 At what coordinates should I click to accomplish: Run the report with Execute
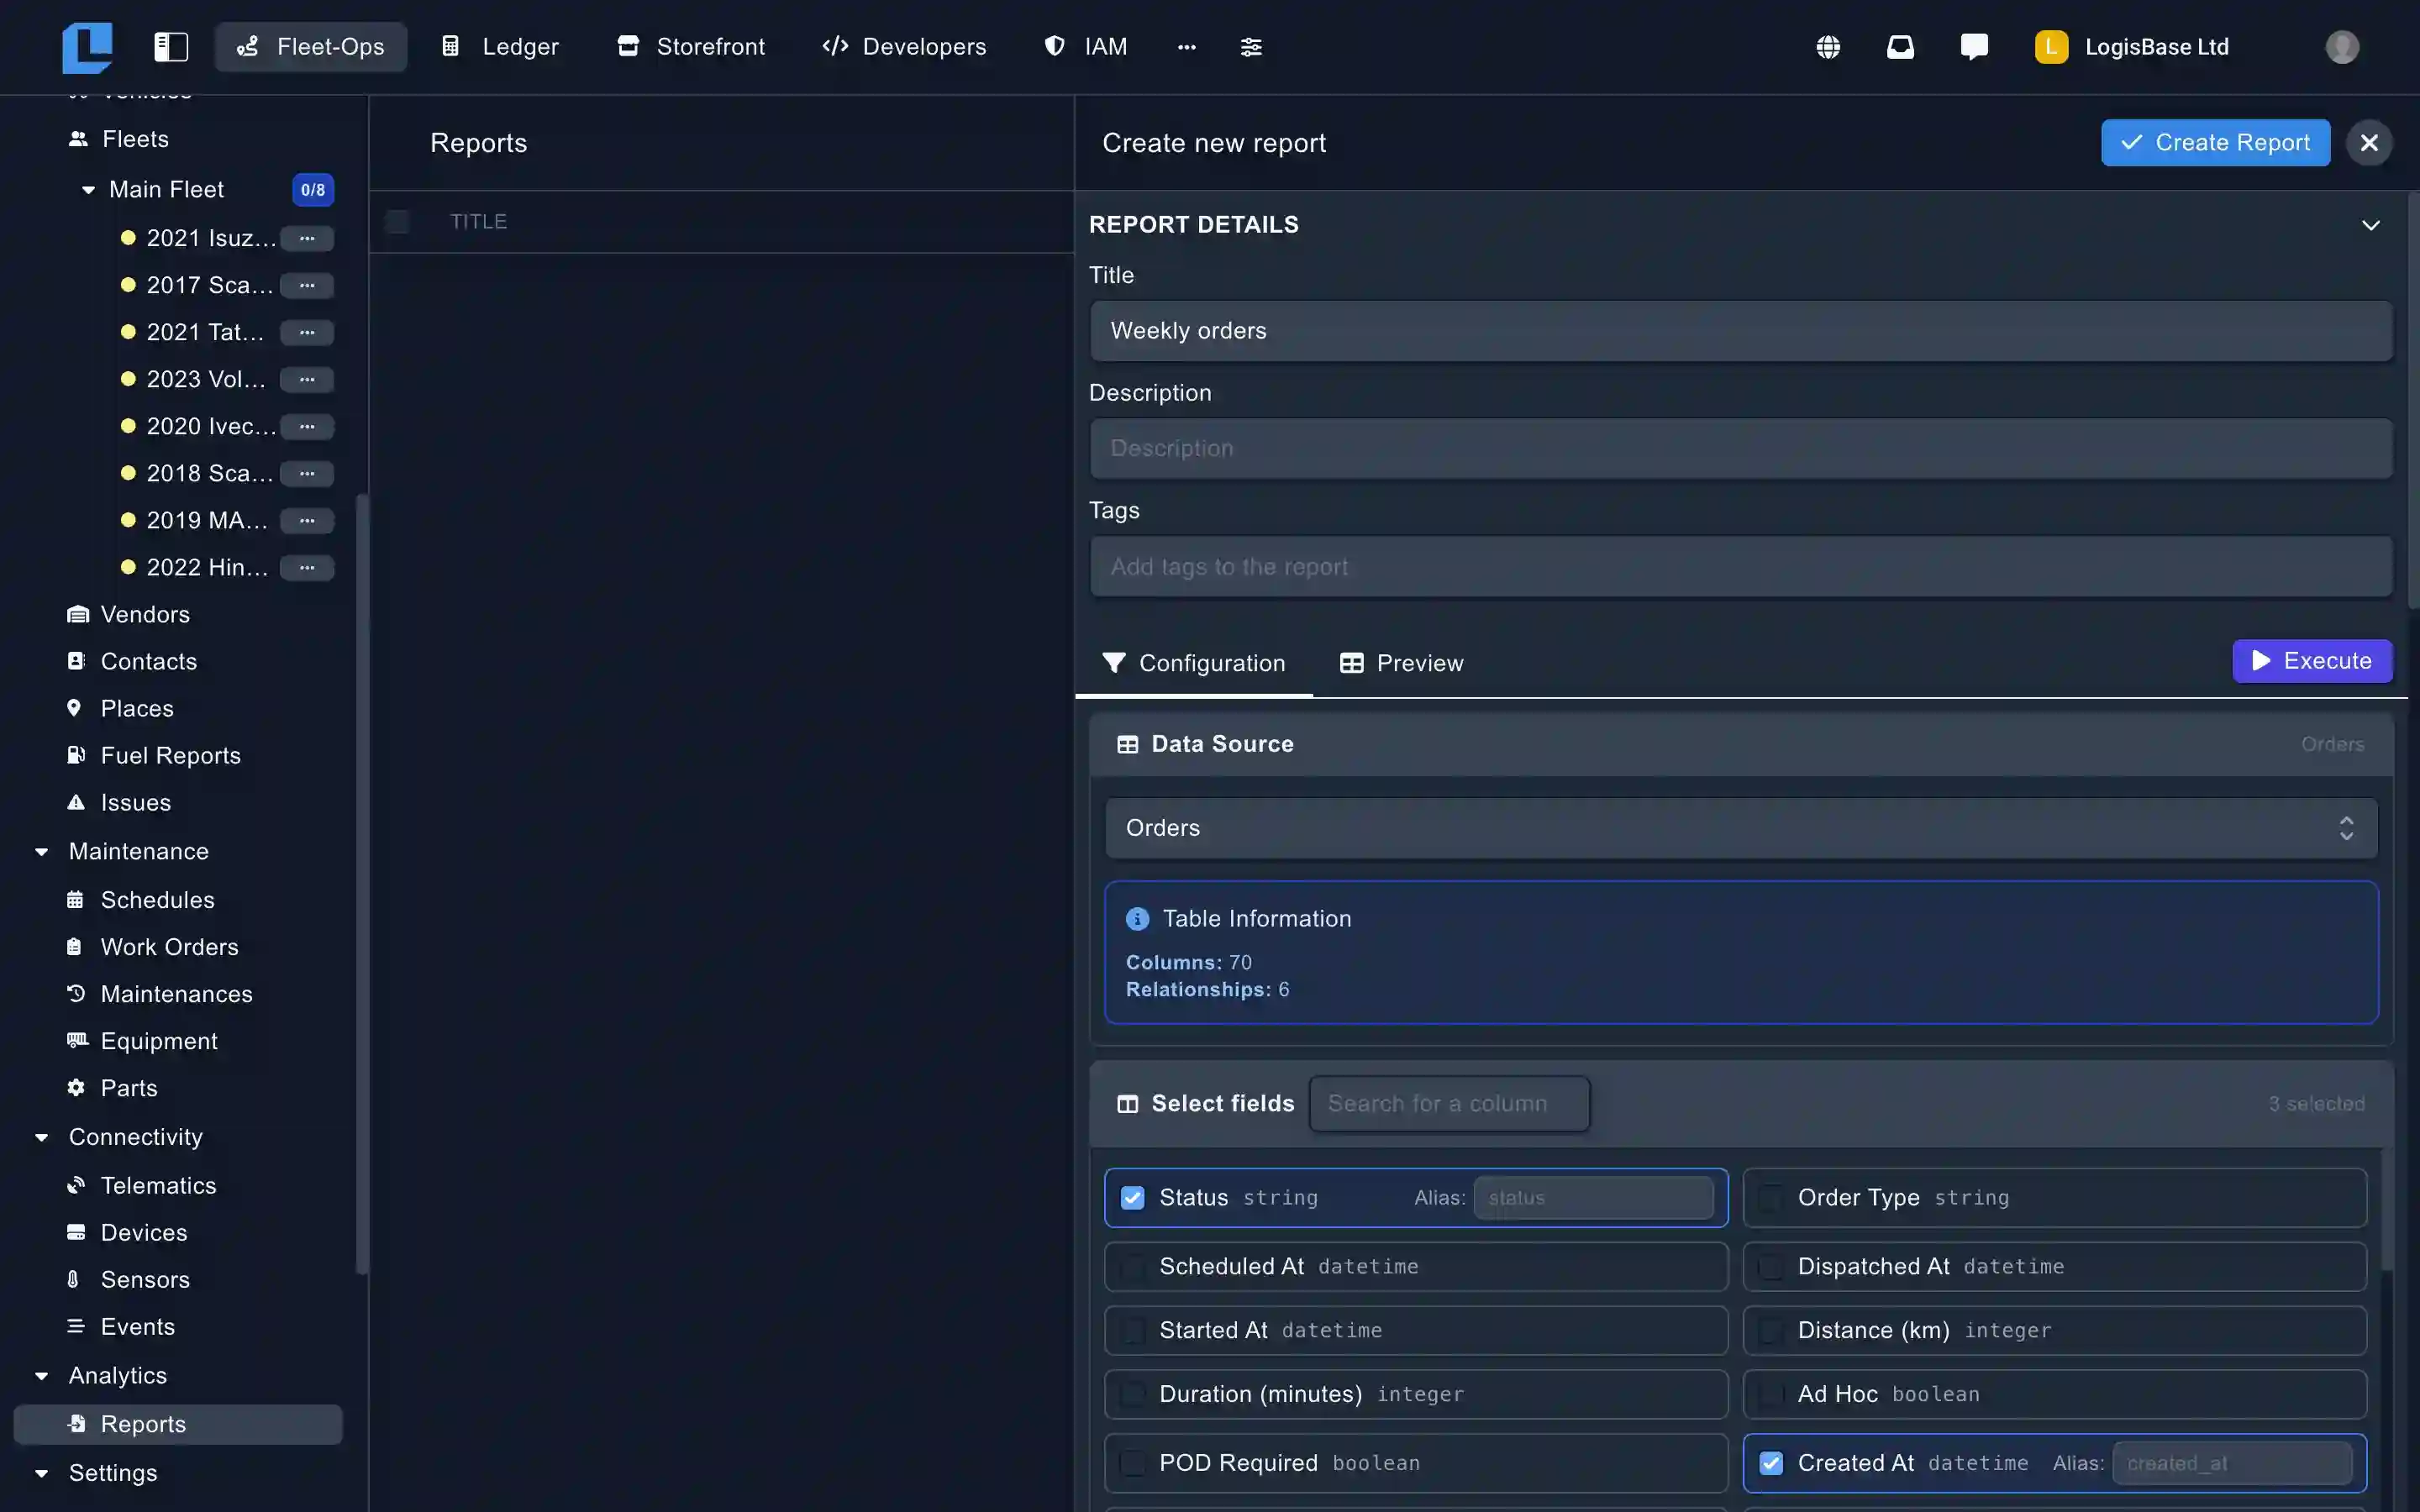pyautogui.click(x=2312, y=661)
